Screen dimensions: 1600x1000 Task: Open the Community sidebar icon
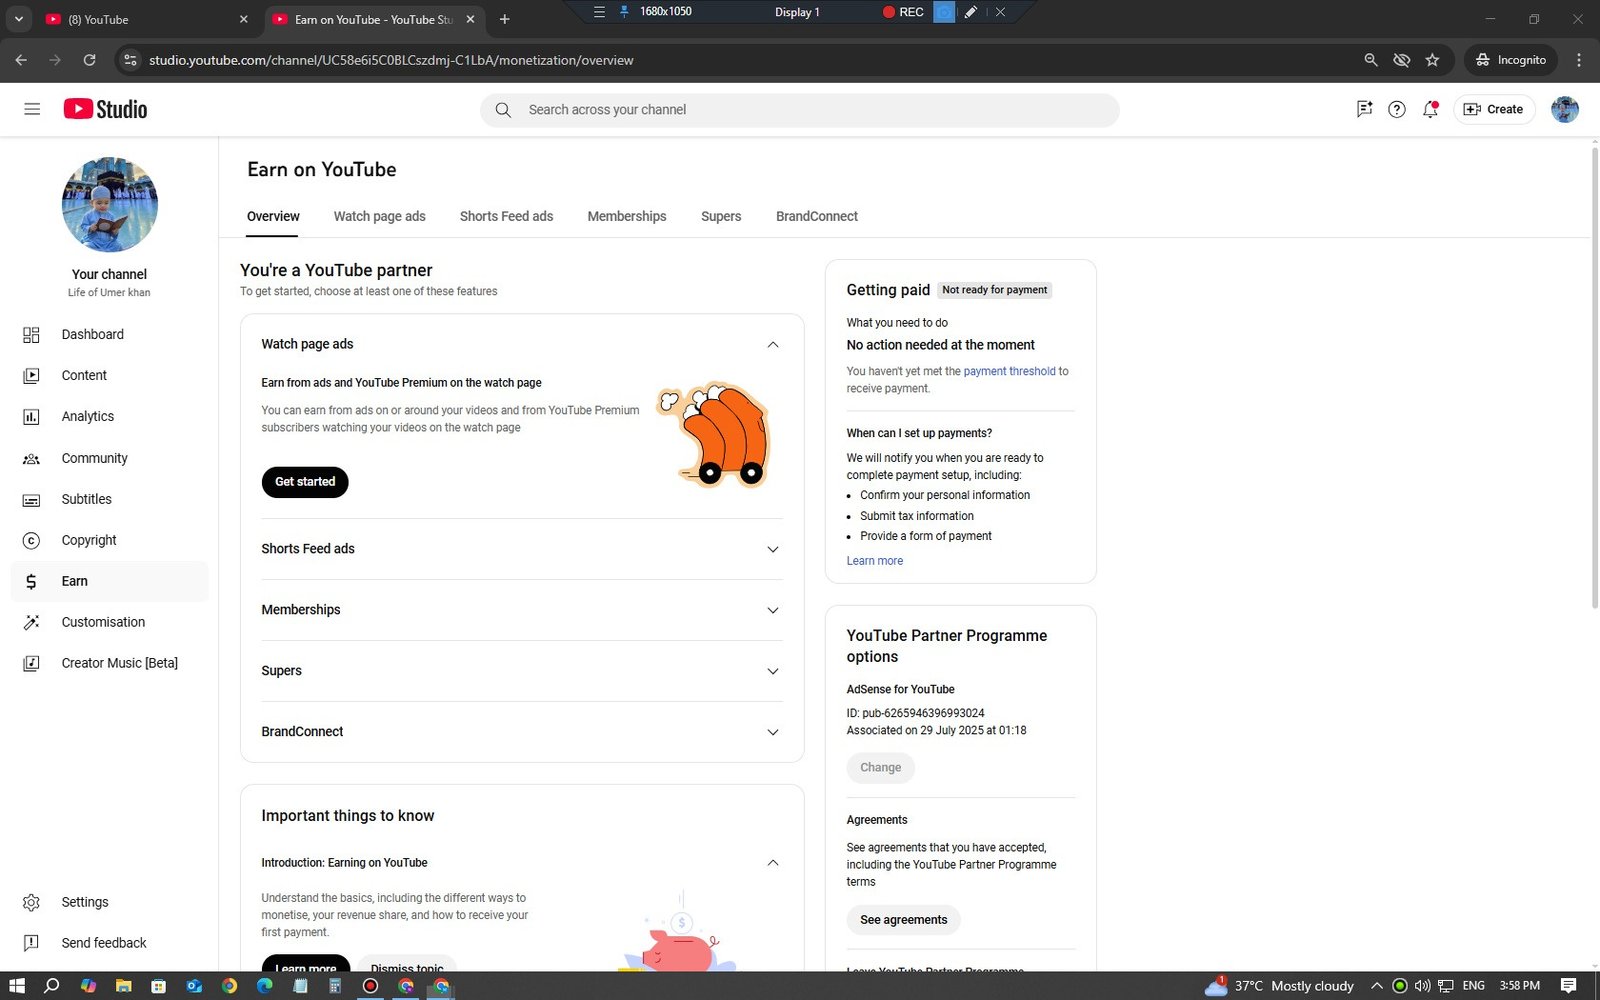tap(31, 459)
